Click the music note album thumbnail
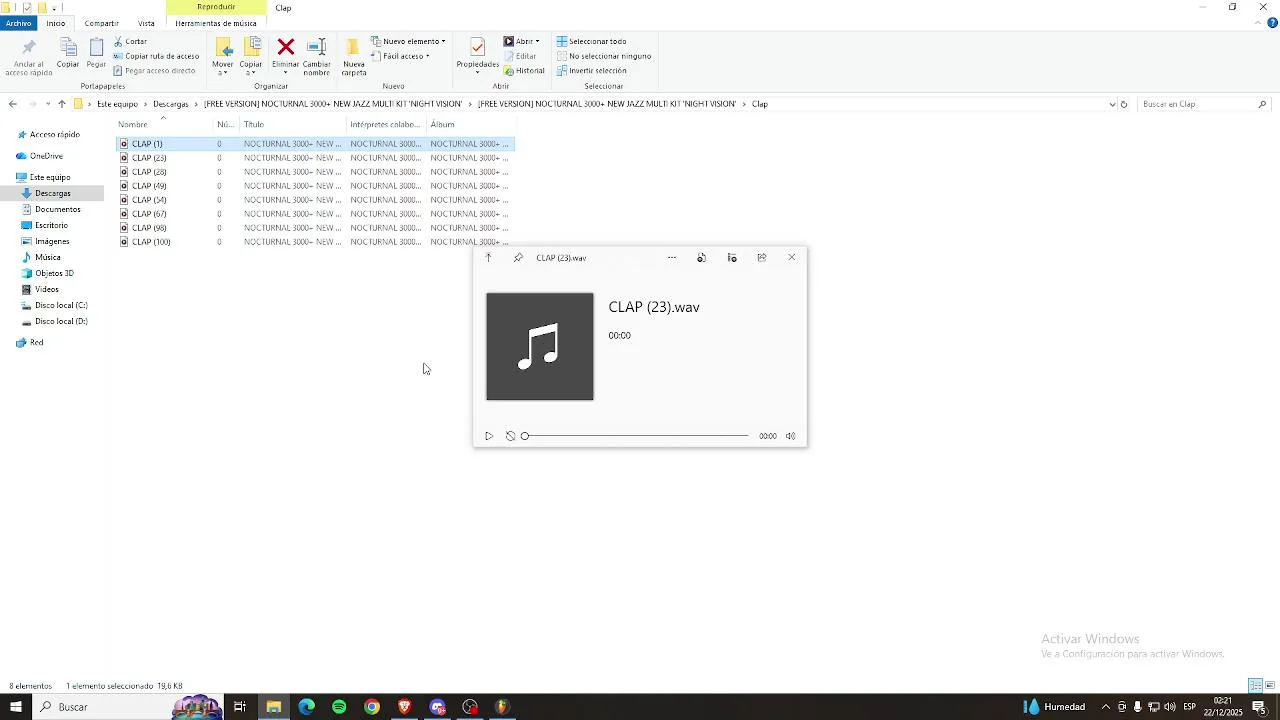 [540, 347]
